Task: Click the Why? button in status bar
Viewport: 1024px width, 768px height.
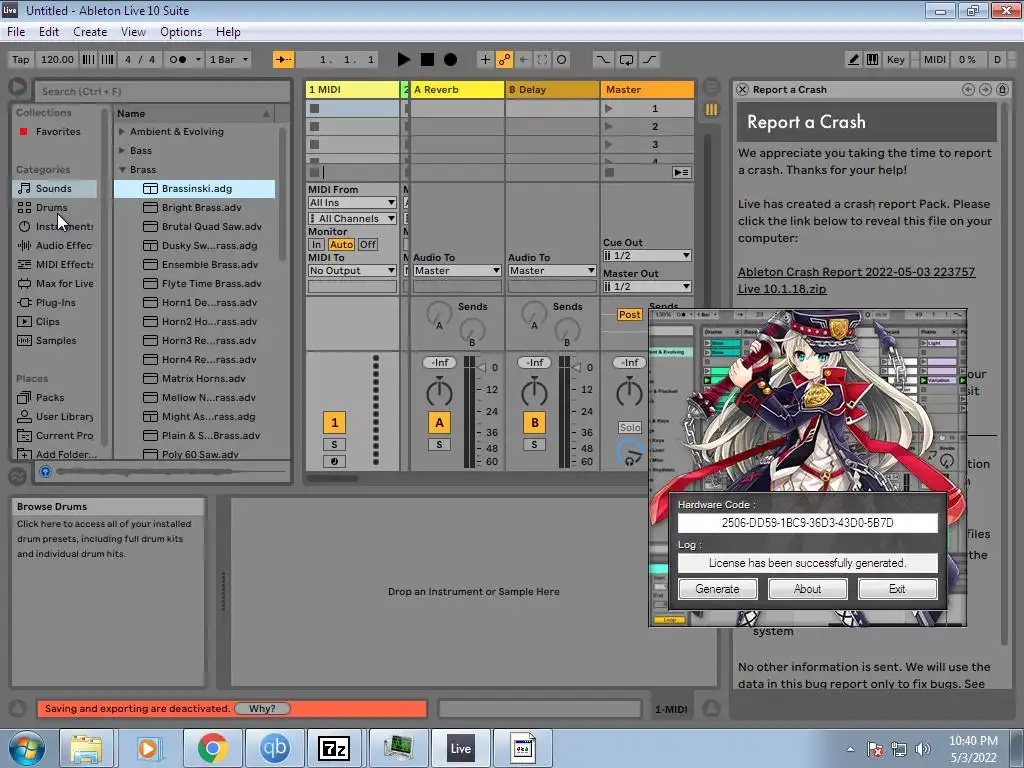Action: pyautogui.click(x=262, y=709)
